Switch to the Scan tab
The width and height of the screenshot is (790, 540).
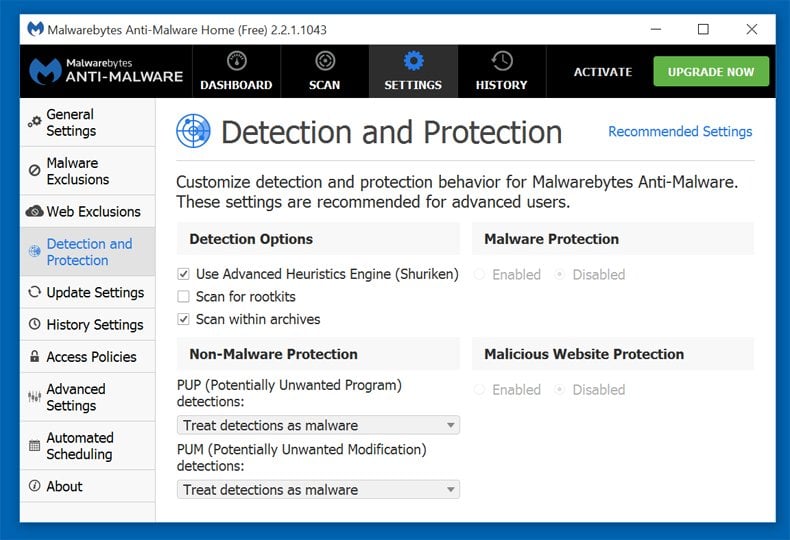click(x=324, y=71)
